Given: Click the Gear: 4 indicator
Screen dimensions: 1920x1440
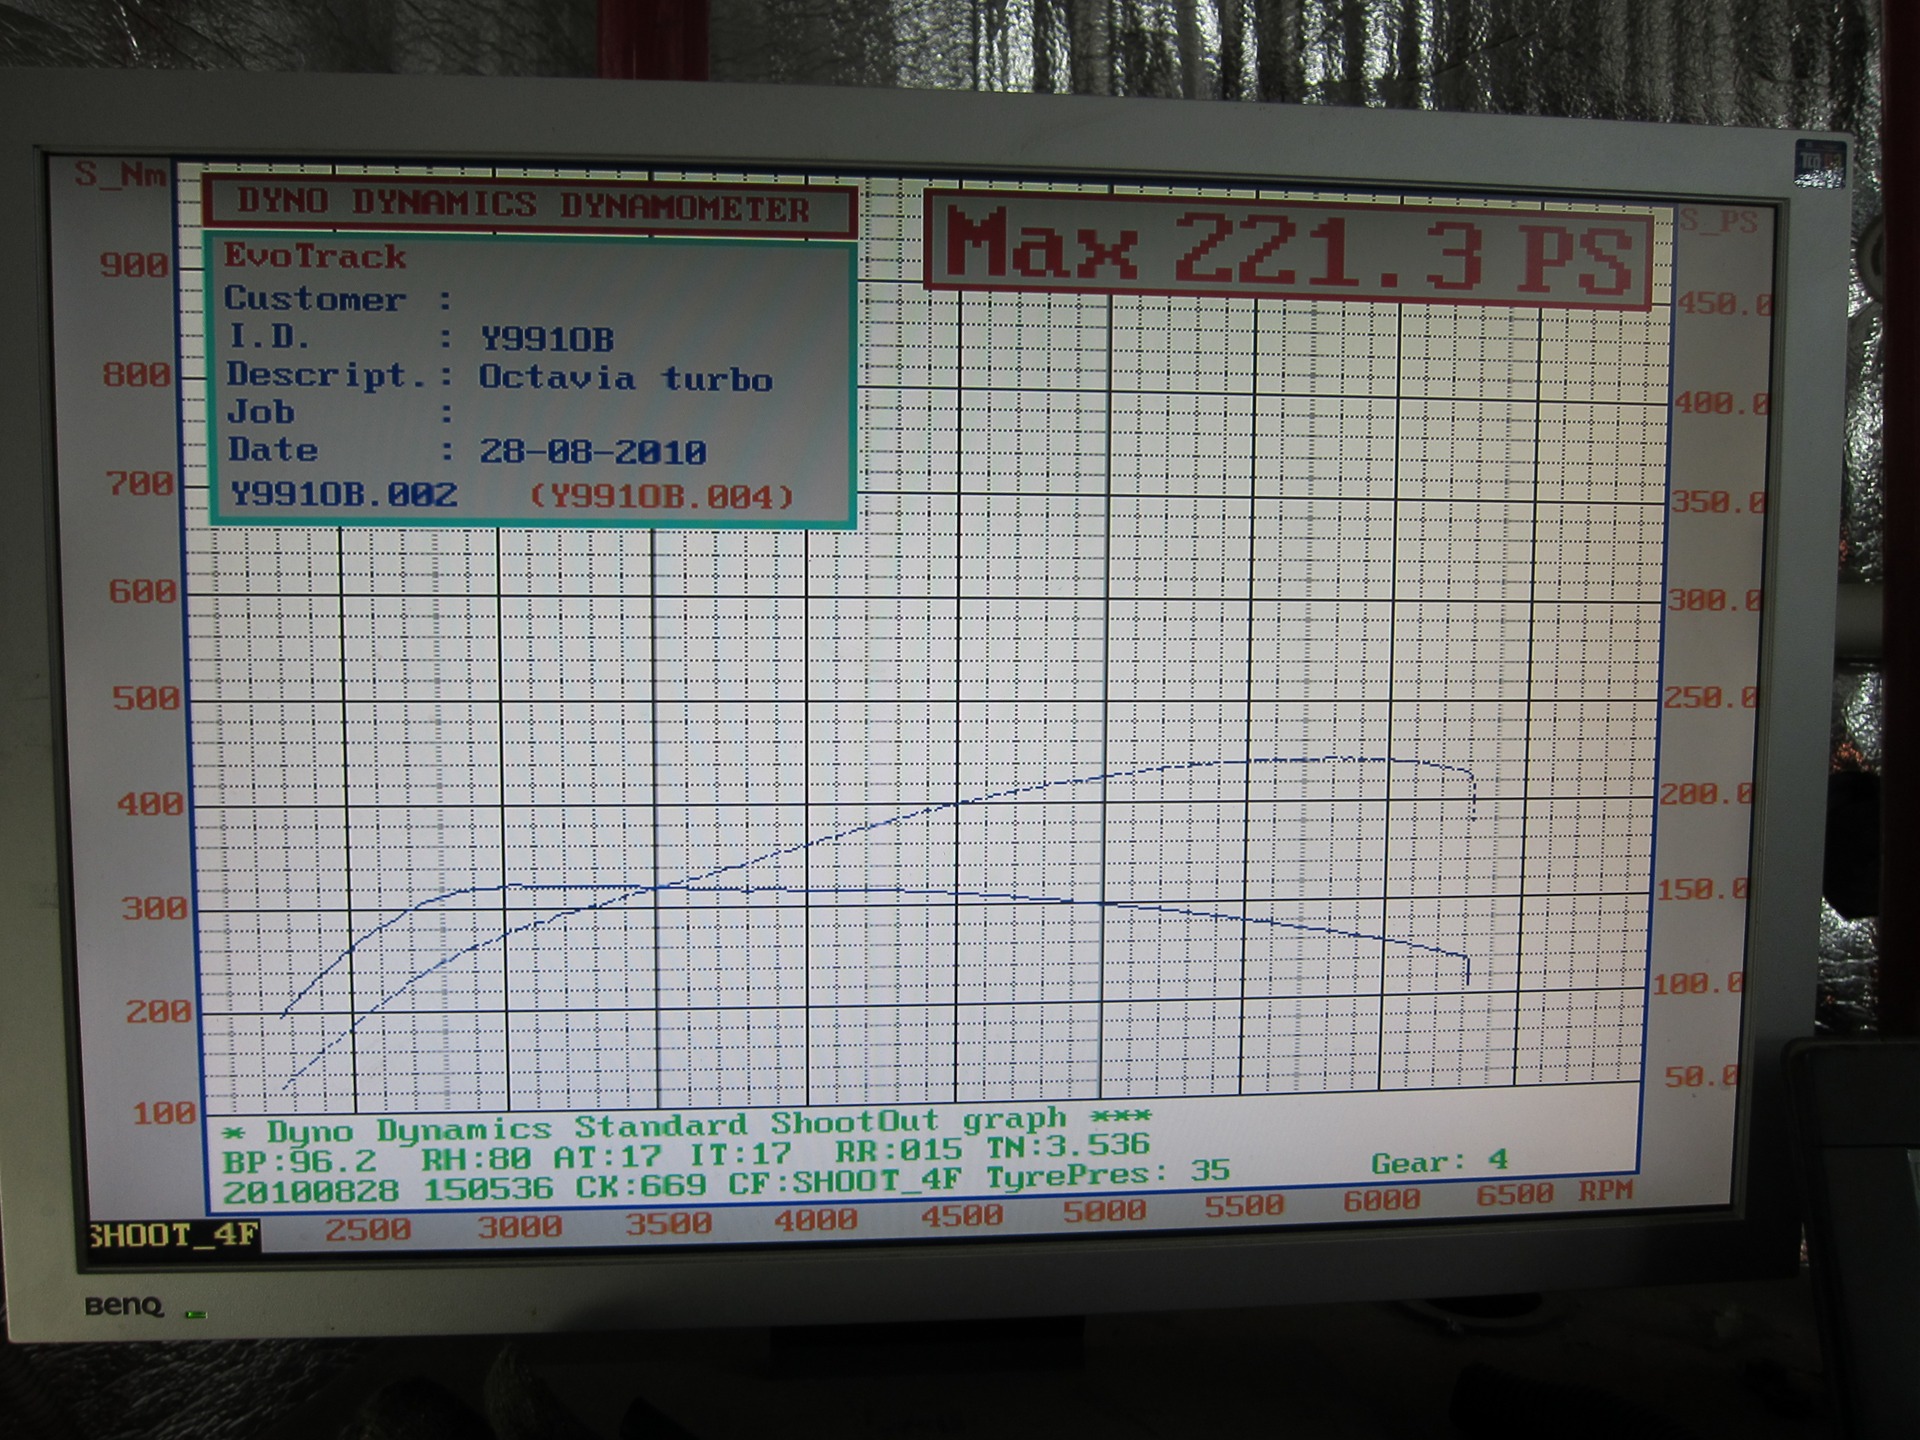Looking at the screenshot, I should (1438, 1162).
